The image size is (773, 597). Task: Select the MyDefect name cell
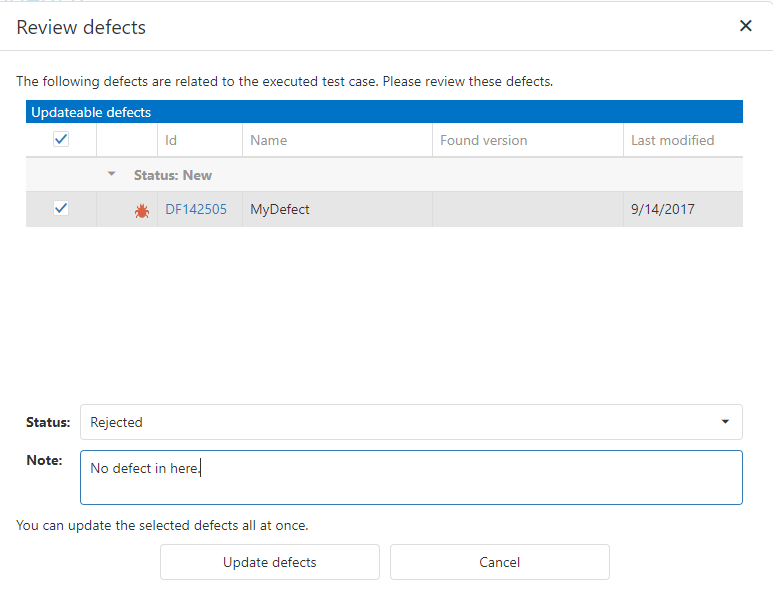281,210
